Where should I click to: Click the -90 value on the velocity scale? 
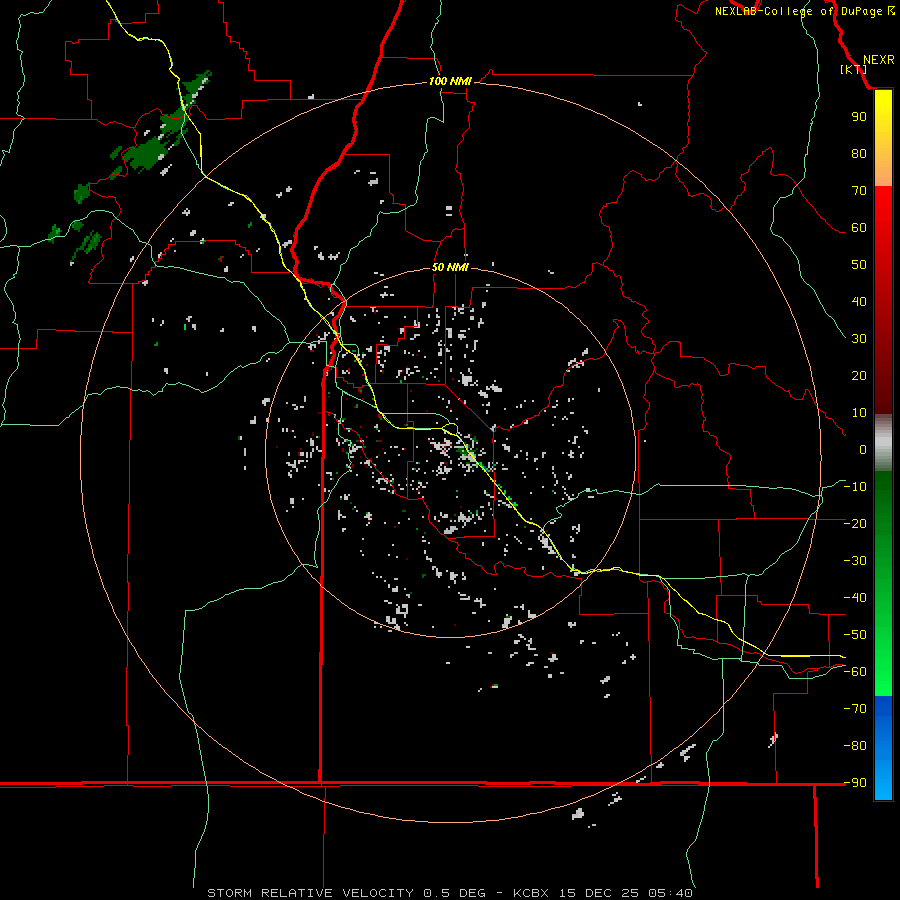(855, 782)
